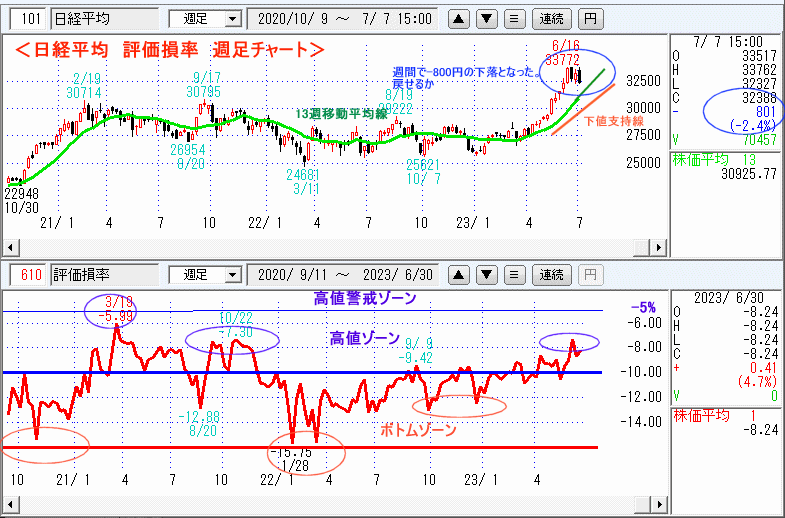Click the 円 button in the top chart toolbar

tap(591, 19)
